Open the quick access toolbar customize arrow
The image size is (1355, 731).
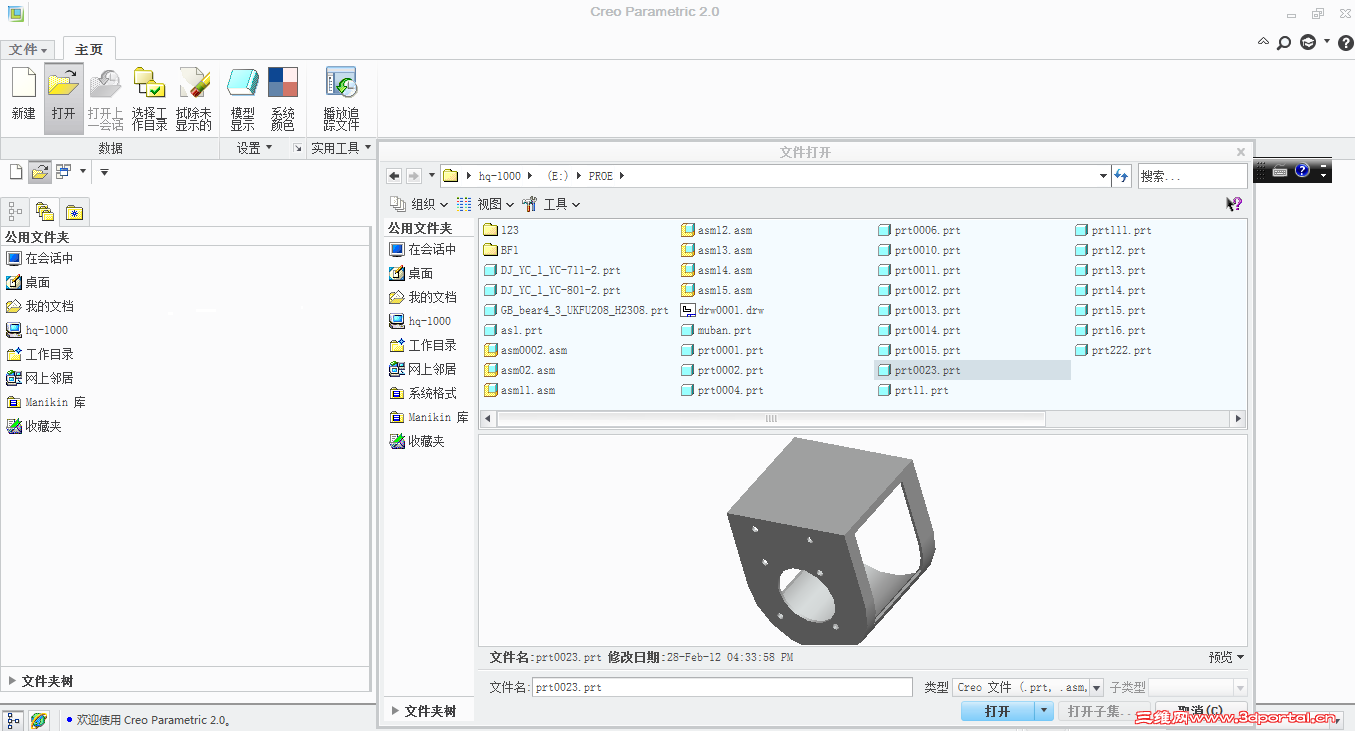click(104, 172)
